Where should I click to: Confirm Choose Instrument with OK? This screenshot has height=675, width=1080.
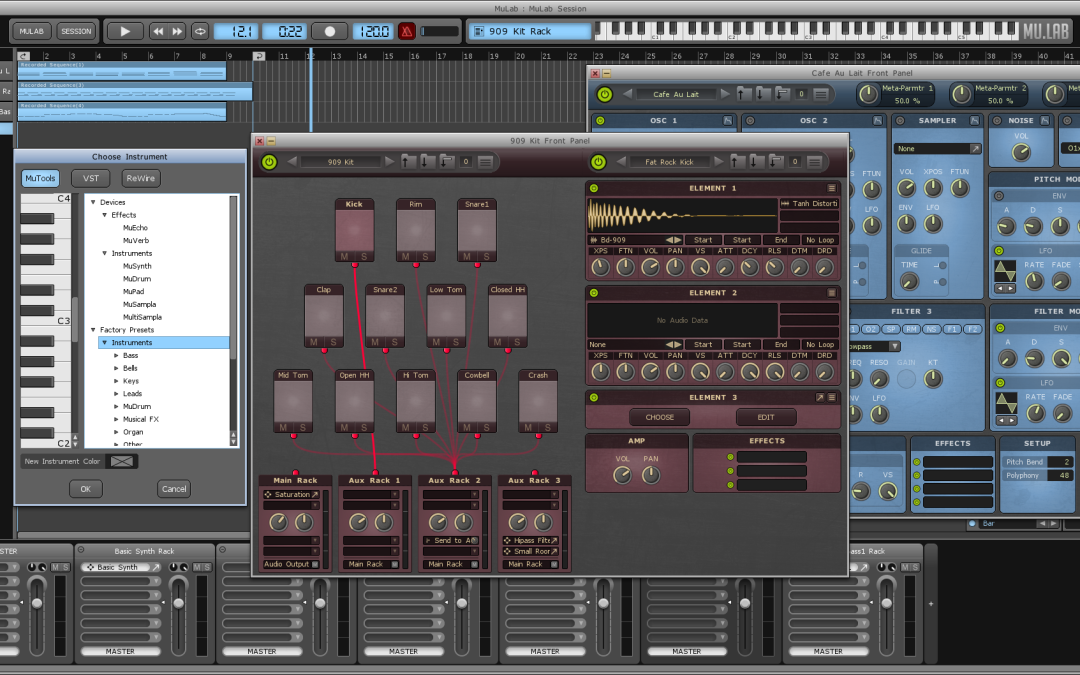coord(85,489)
